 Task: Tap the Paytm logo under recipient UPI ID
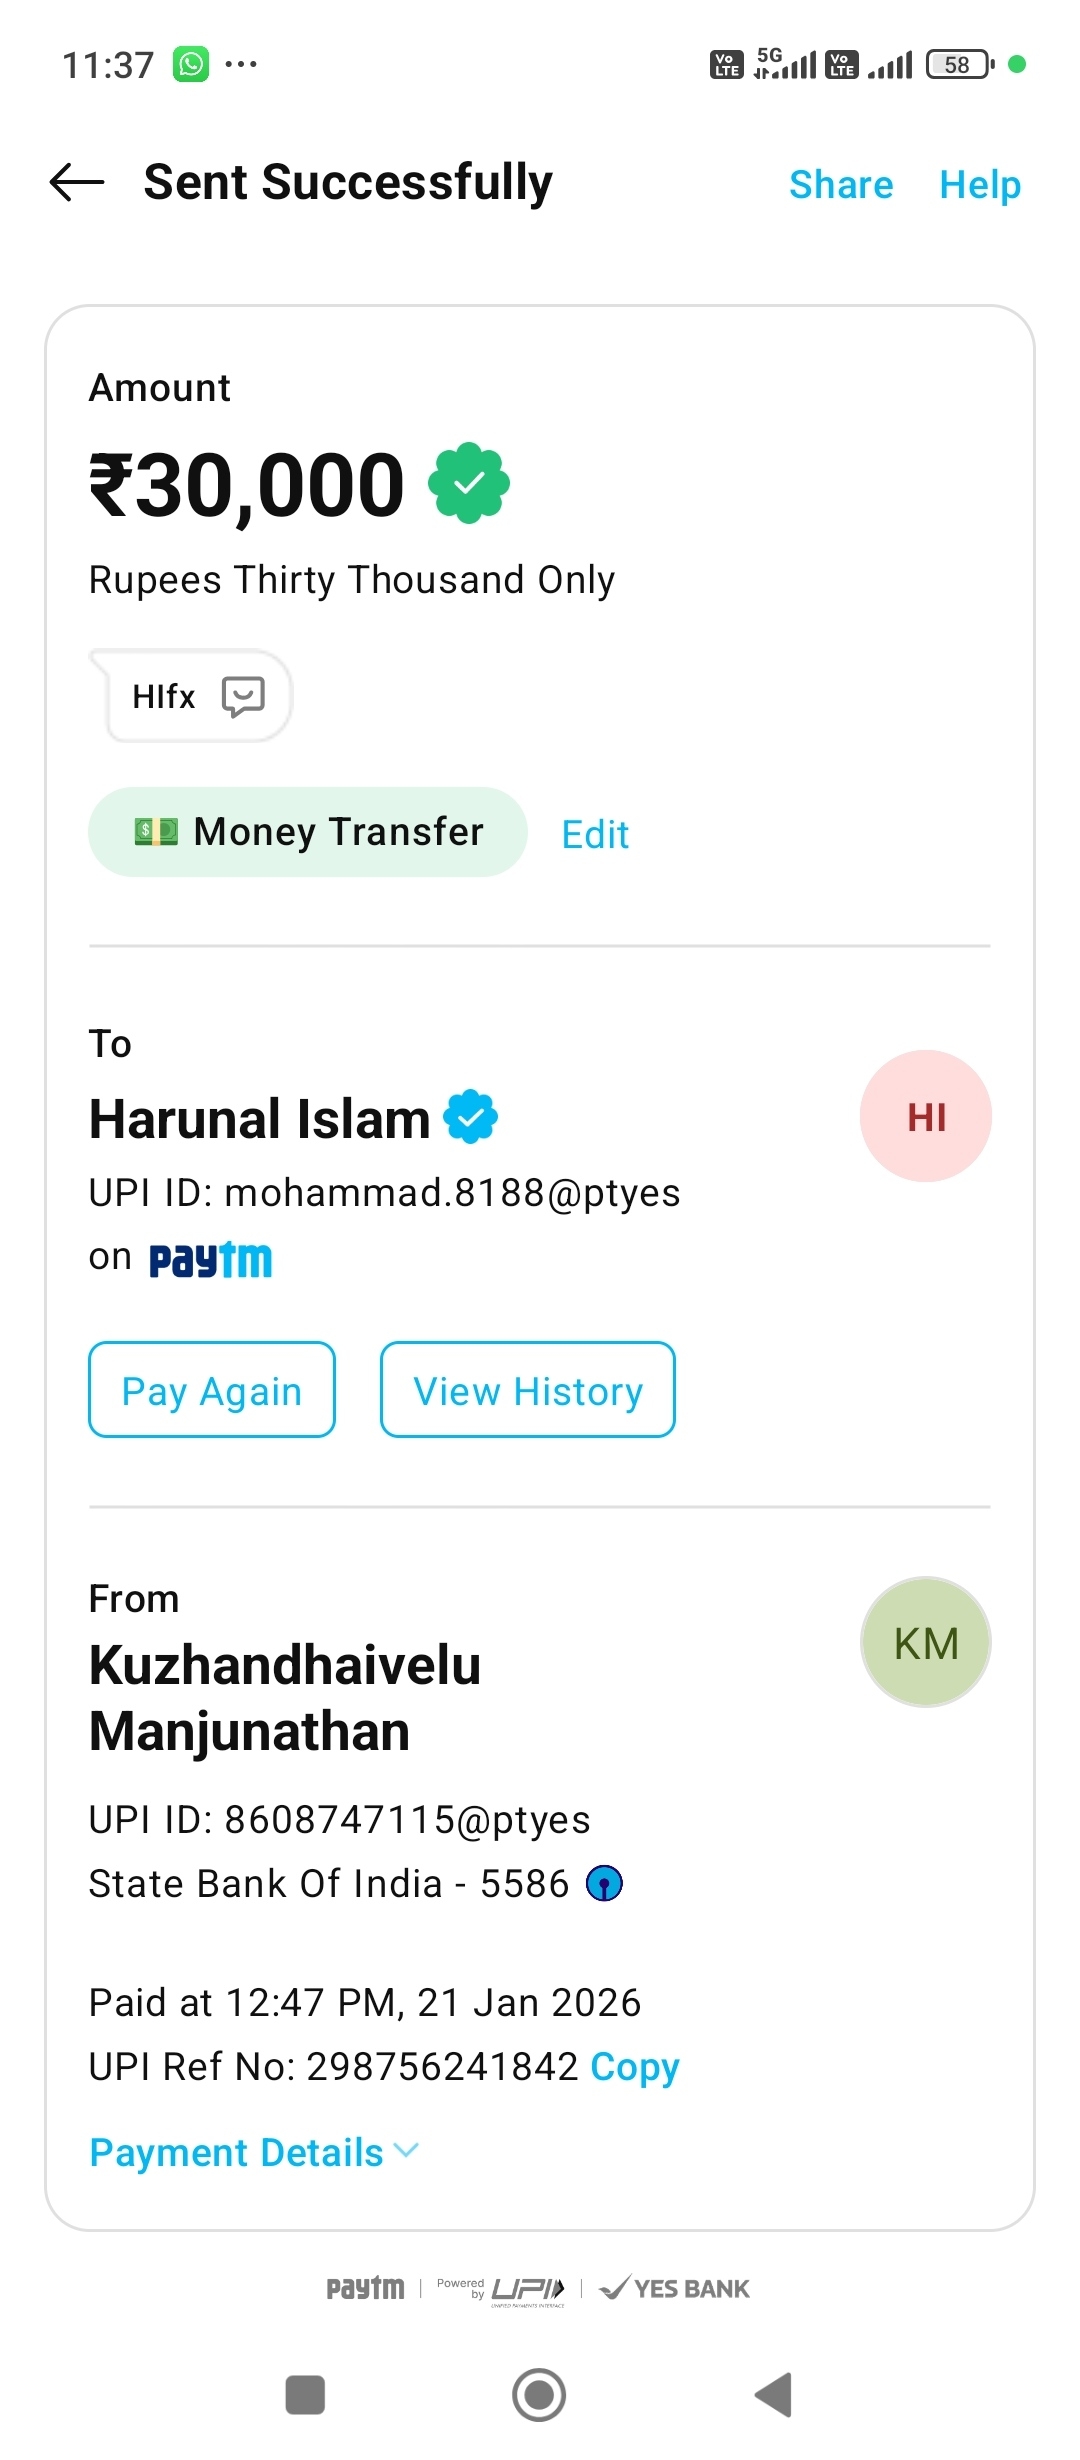click(x=211, y=1259)
